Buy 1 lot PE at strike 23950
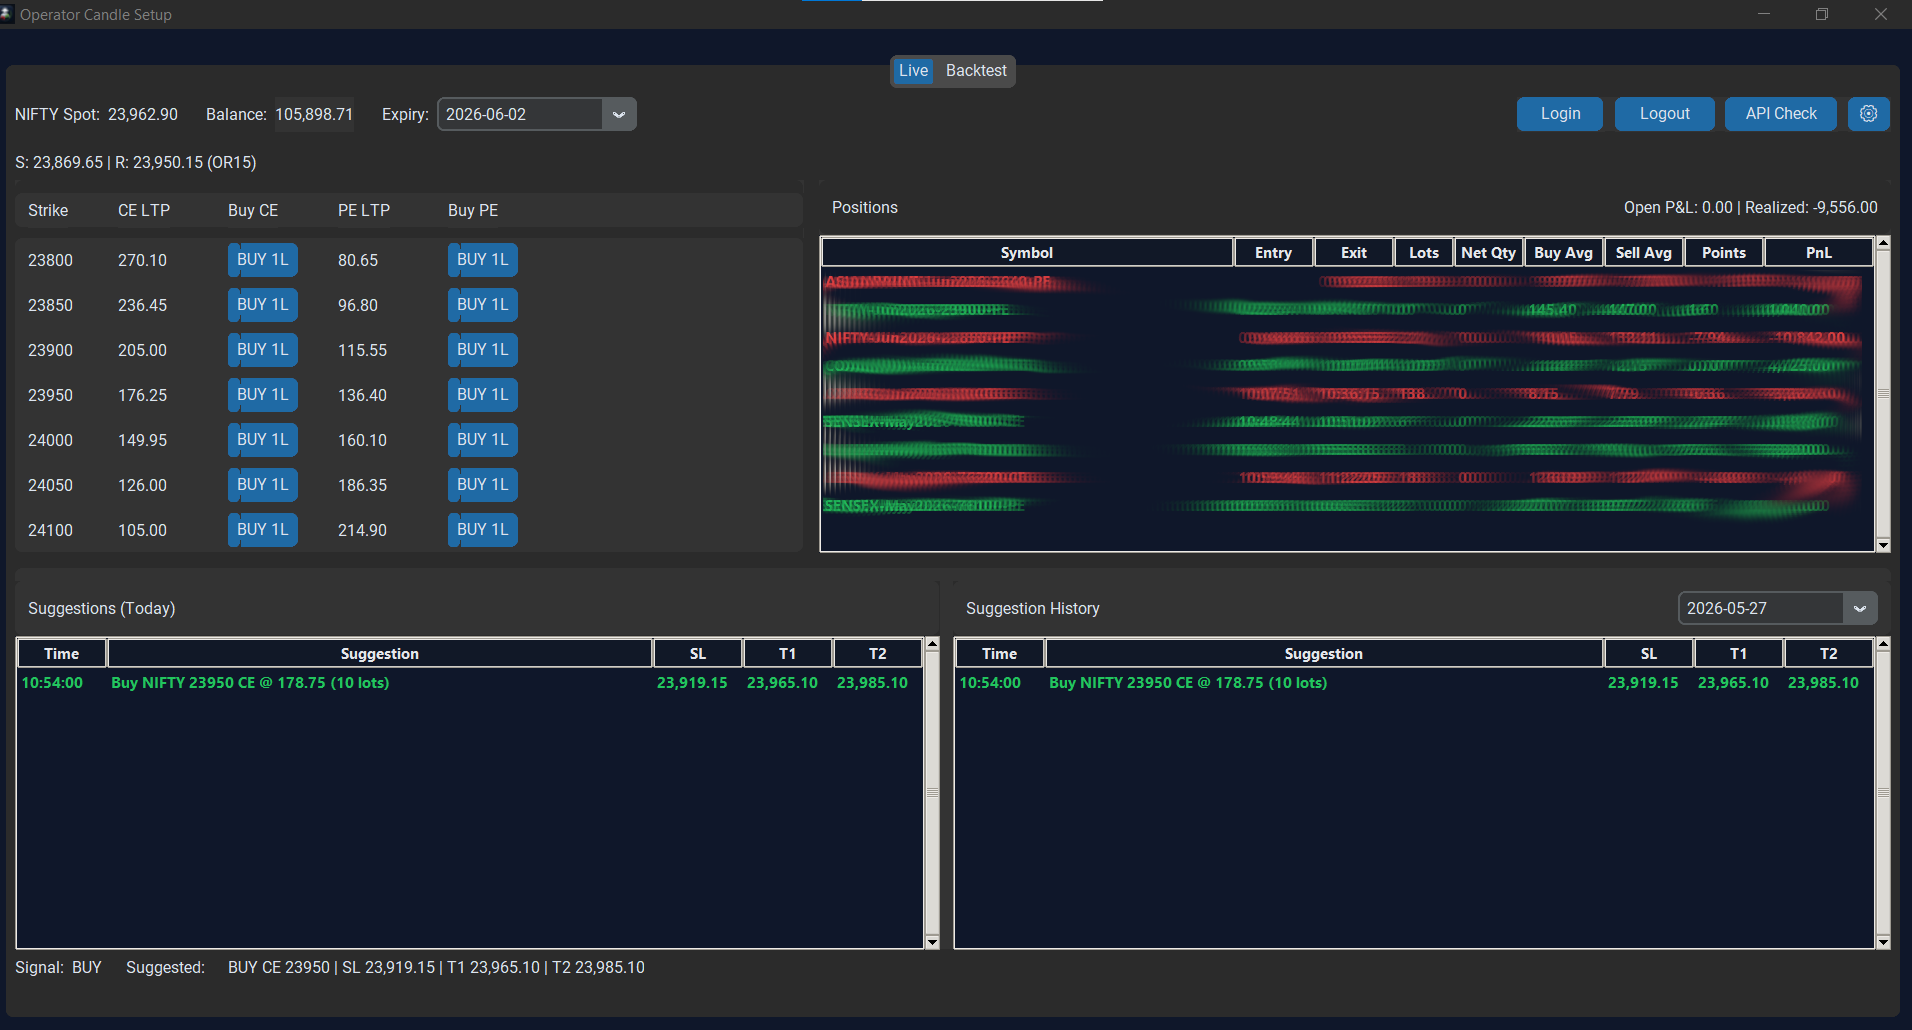1912x1030 pixels. (483, 395)
